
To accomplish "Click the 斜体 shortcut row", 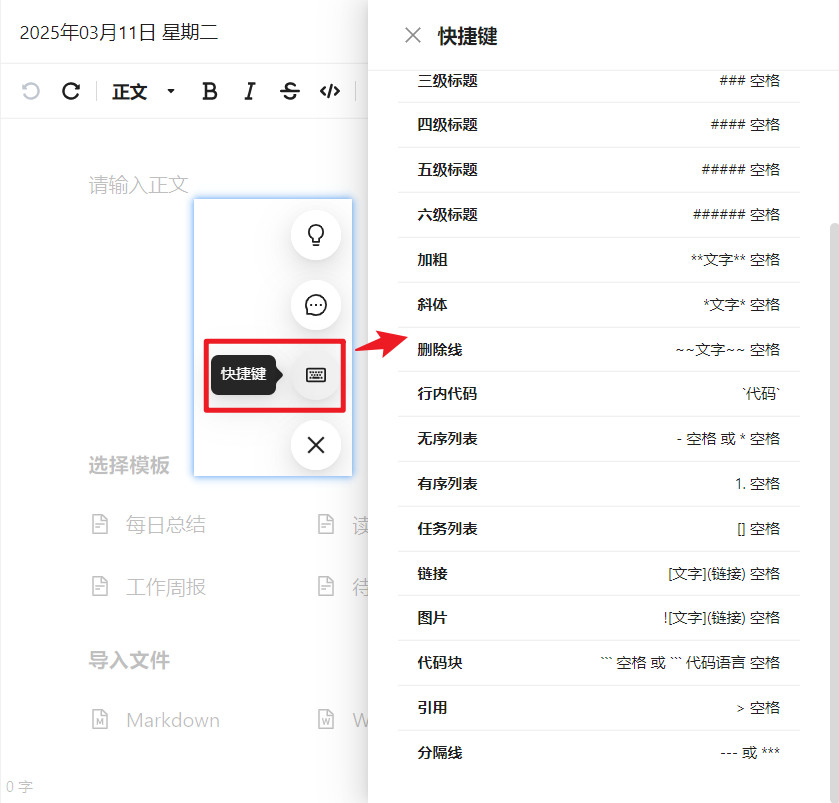I will point(599,305).
